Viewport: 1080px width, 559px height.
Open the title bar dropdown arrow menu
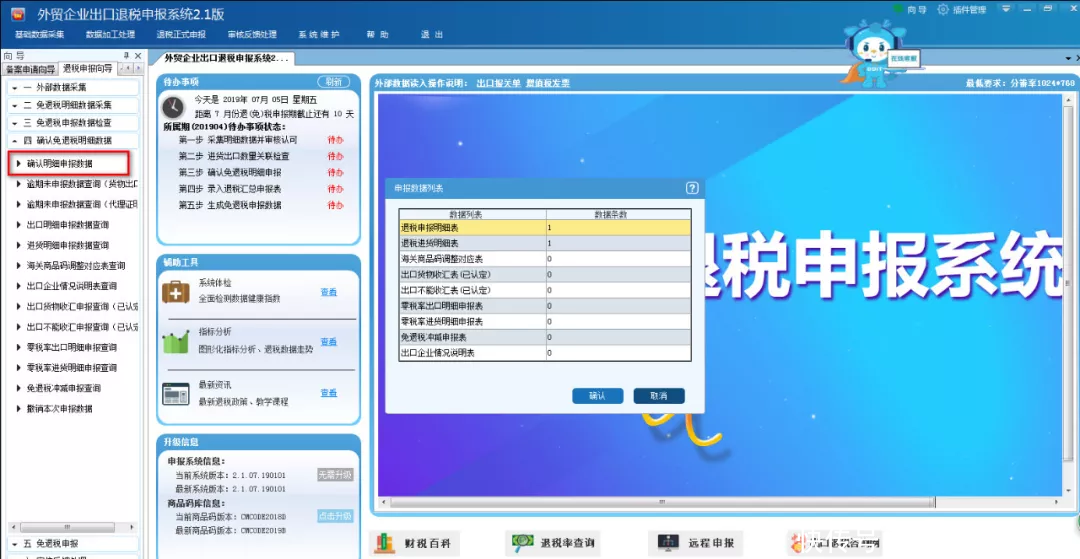[1006, 9]
